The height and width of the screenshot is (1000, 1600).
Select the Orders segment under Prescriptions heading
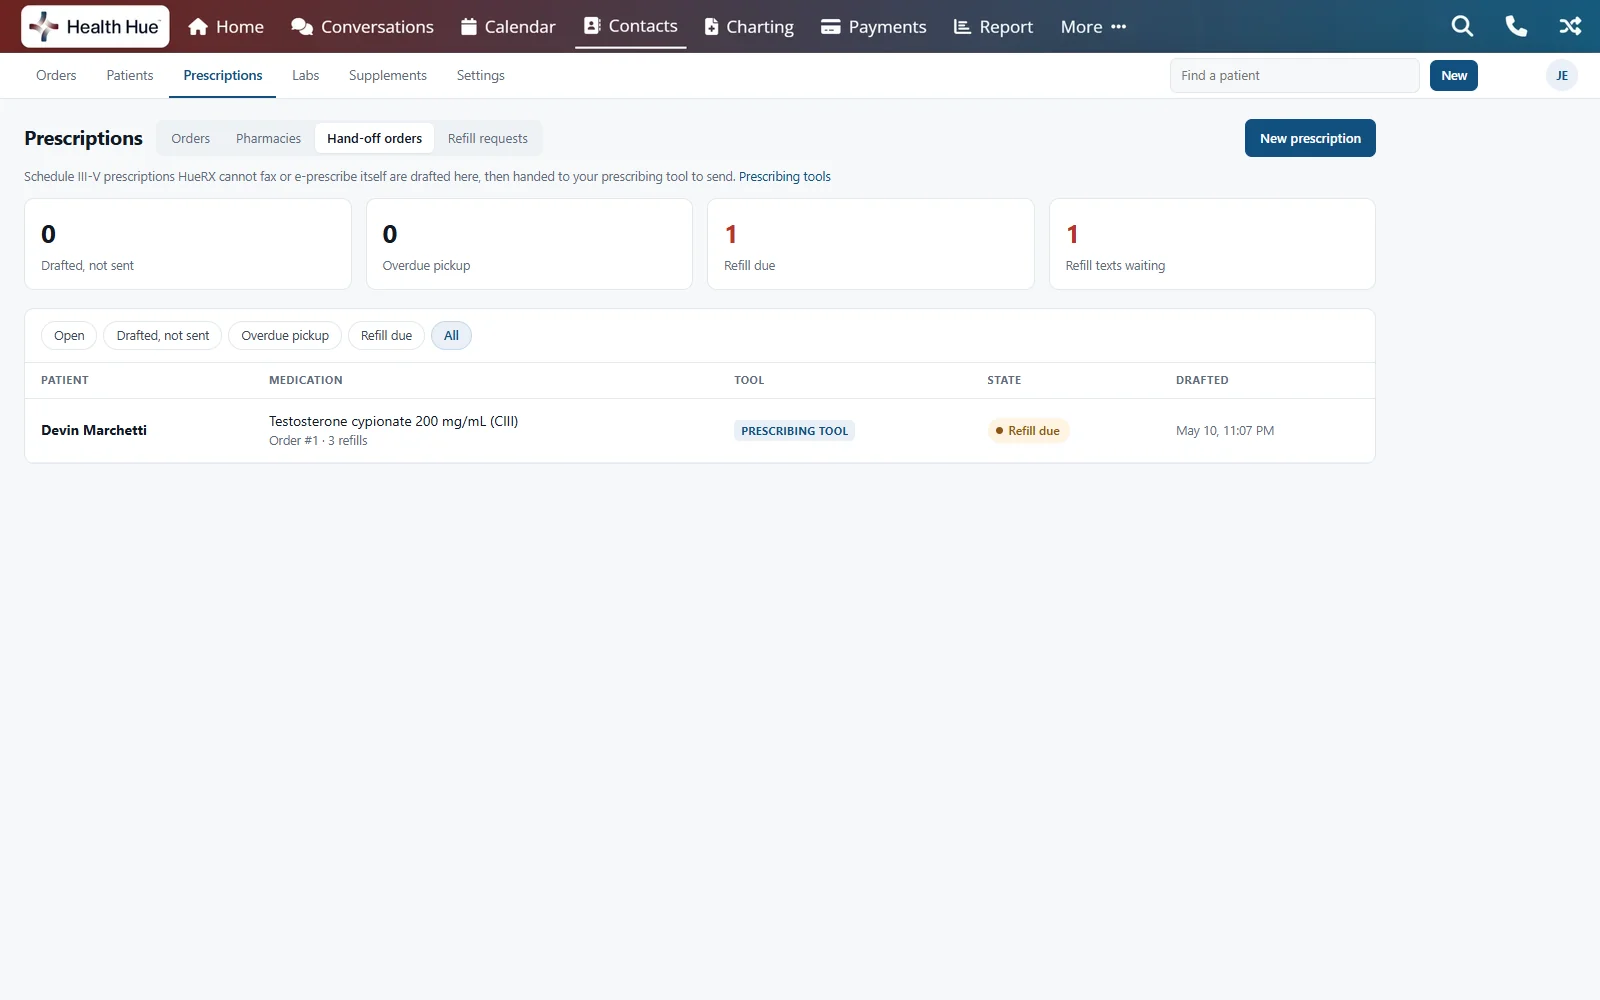[x=190, y=139]
